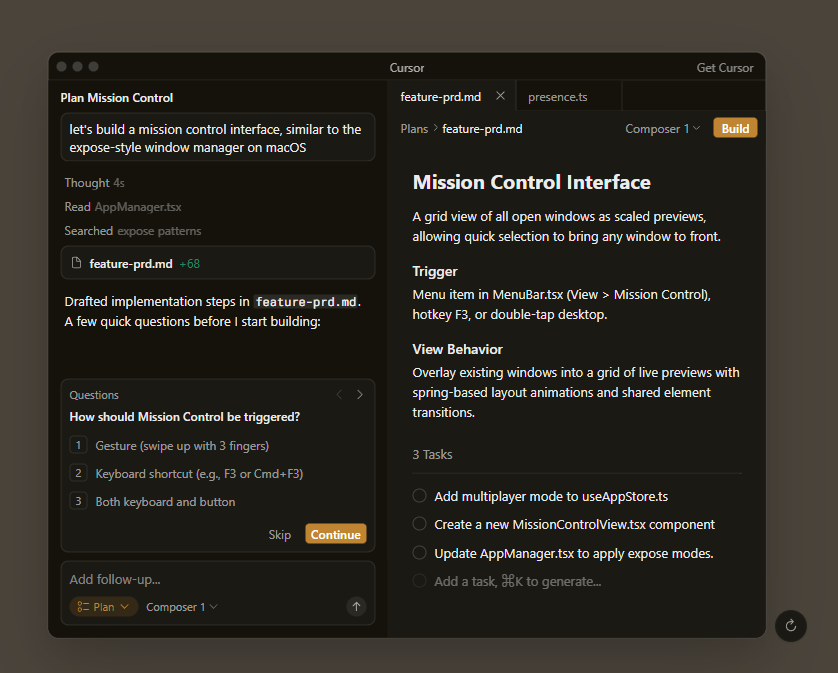Expand Composer 1 dropdown next to Build
This screenshot has height=673, width=838.
pyautogui.click(x=662, y=129)
